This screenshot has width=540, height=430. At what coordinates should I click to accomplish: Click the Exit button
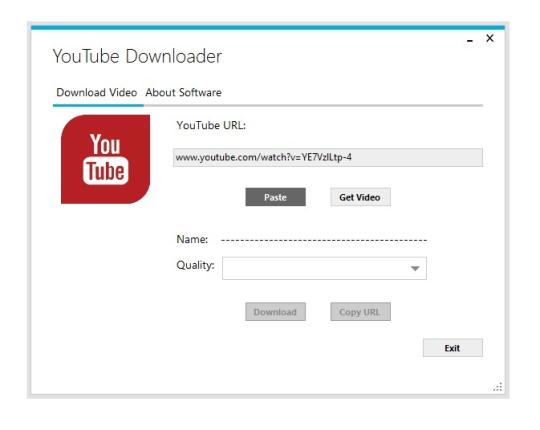click(x=453, y=348)
